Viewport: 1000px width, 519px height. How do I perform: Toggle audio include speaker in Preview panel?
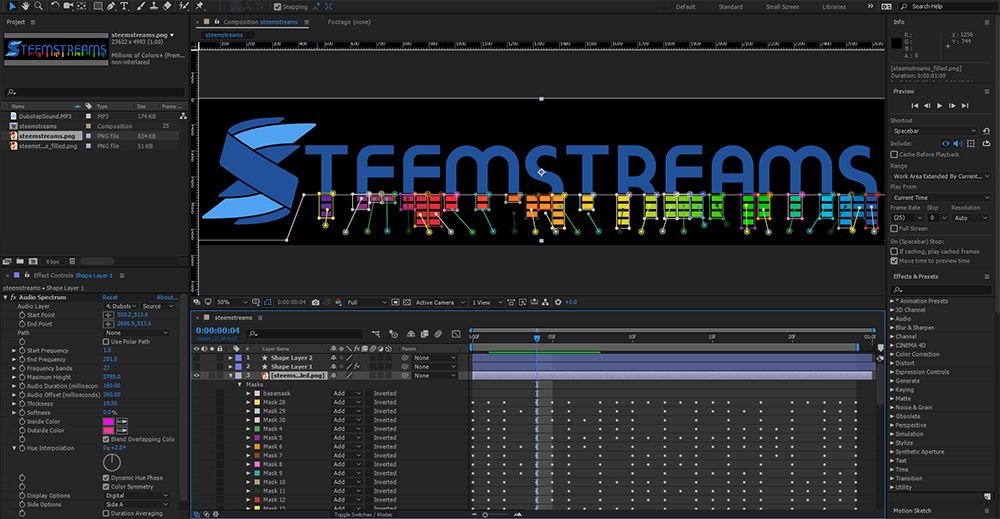pyautogui.click(x=958, y=143)
